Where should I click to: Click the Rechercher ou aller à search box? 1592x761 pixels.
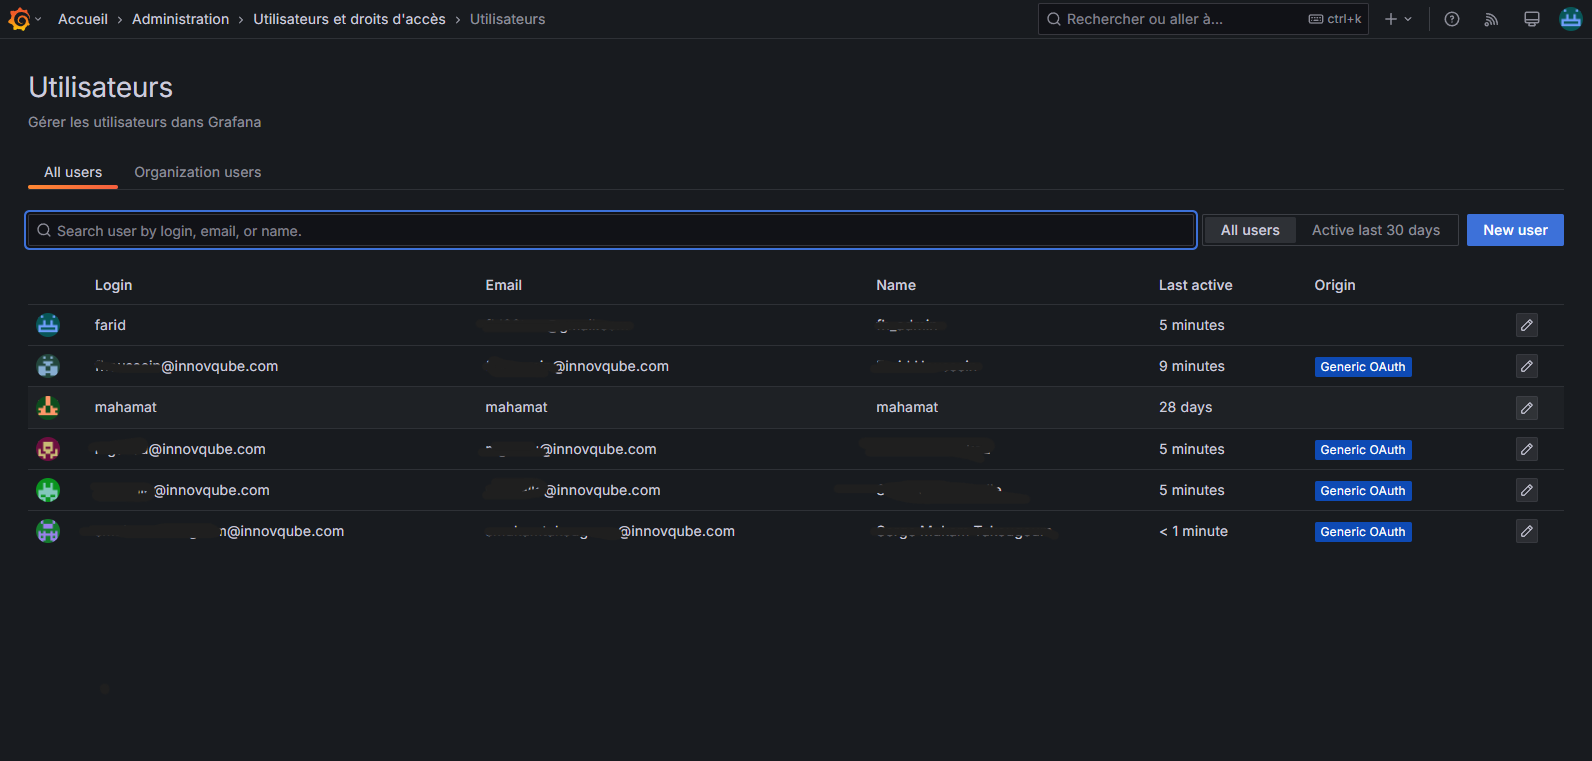point(1203,19)
